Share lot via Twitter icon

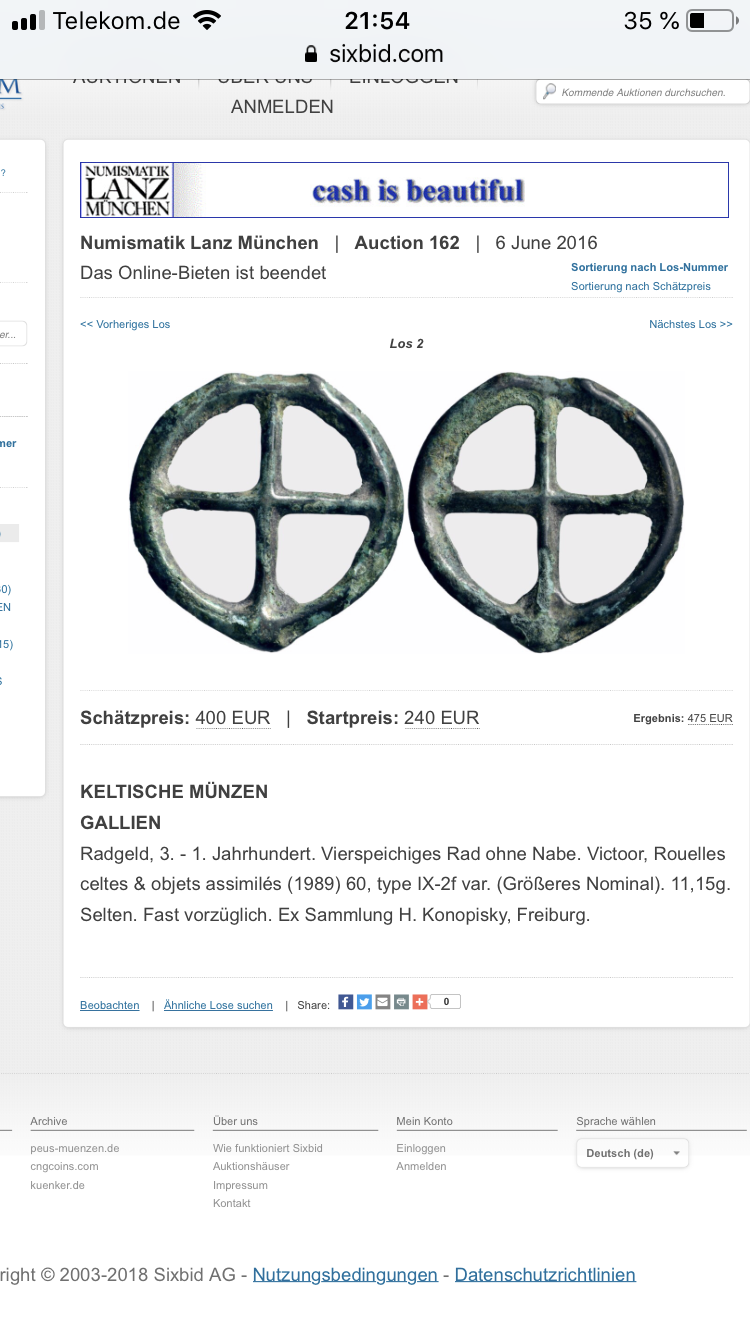click(364, 1001)
